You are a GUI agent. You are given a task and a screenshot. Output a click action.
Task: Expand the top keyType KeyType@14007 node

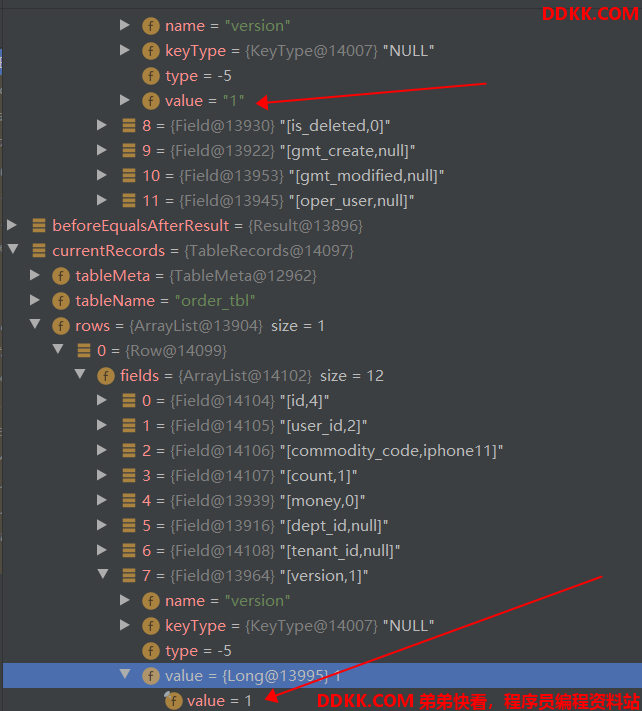125,50
